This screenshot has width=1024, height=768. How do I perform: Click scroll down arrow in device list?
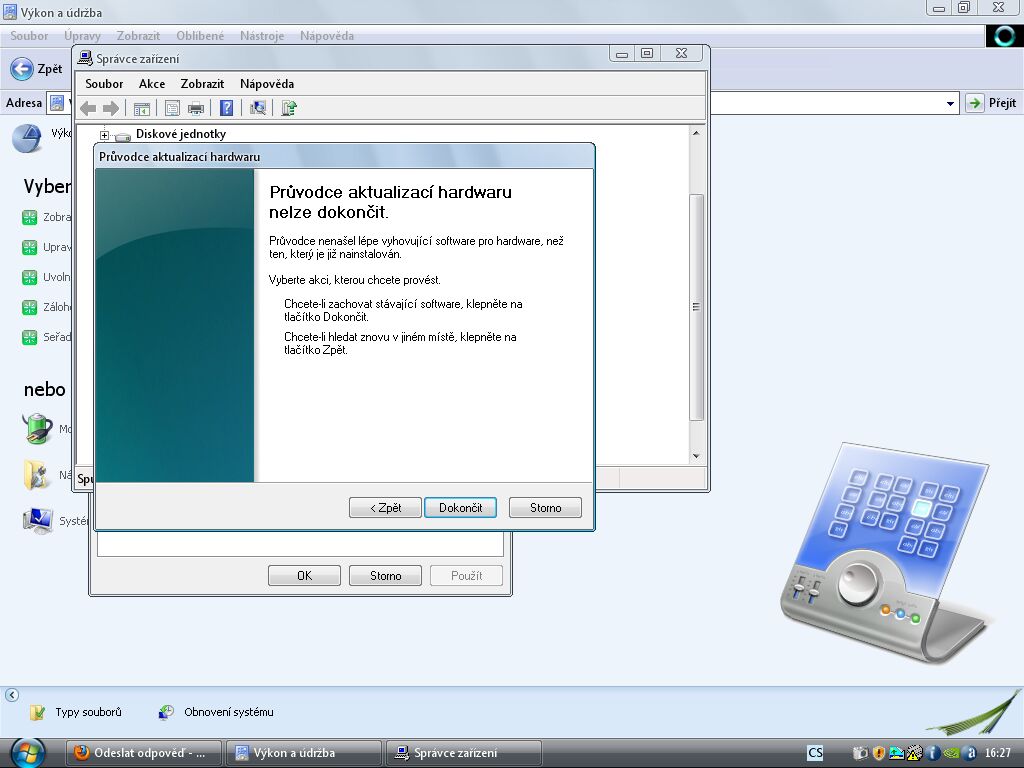pyautogui.click(x=696, y=456)
